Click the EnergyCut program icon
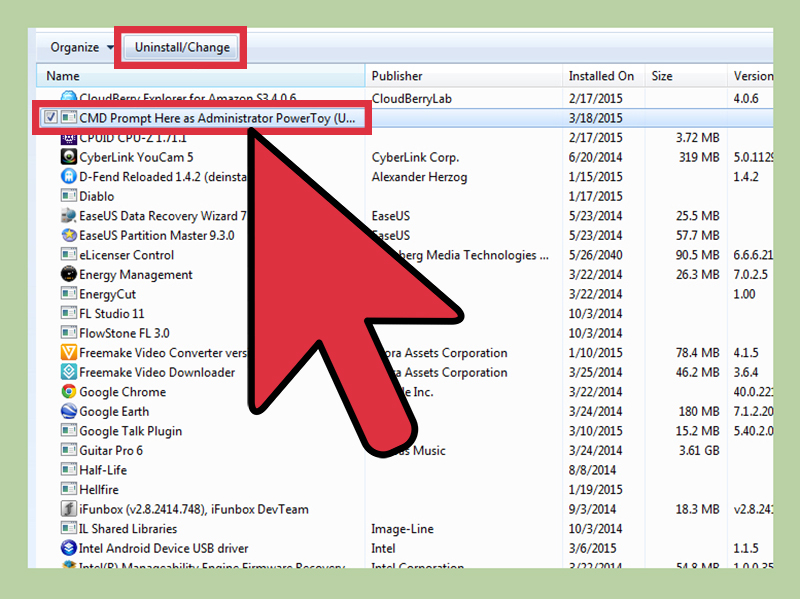This screenshot has width=800, height=599. 68,294
